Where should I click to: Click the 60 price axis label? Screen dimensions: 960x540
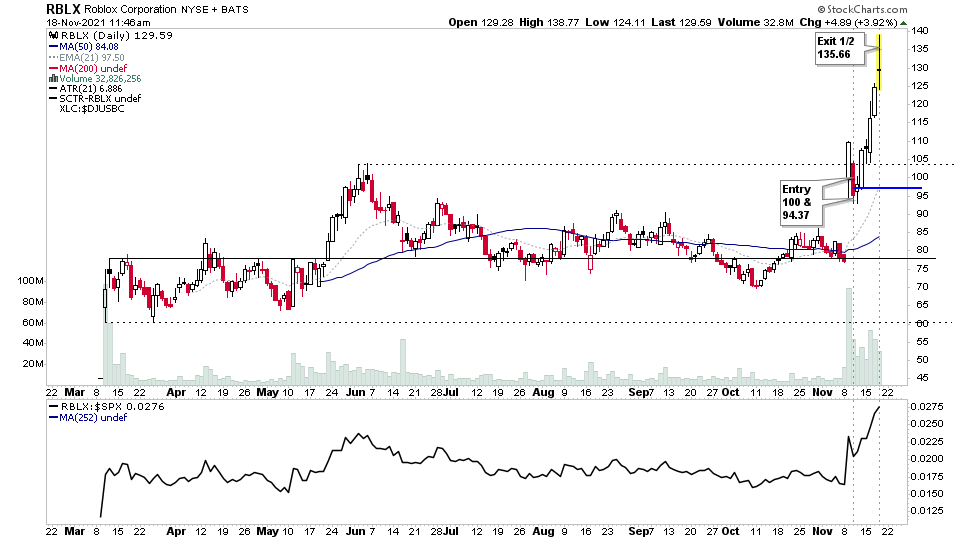click(921, 323)
